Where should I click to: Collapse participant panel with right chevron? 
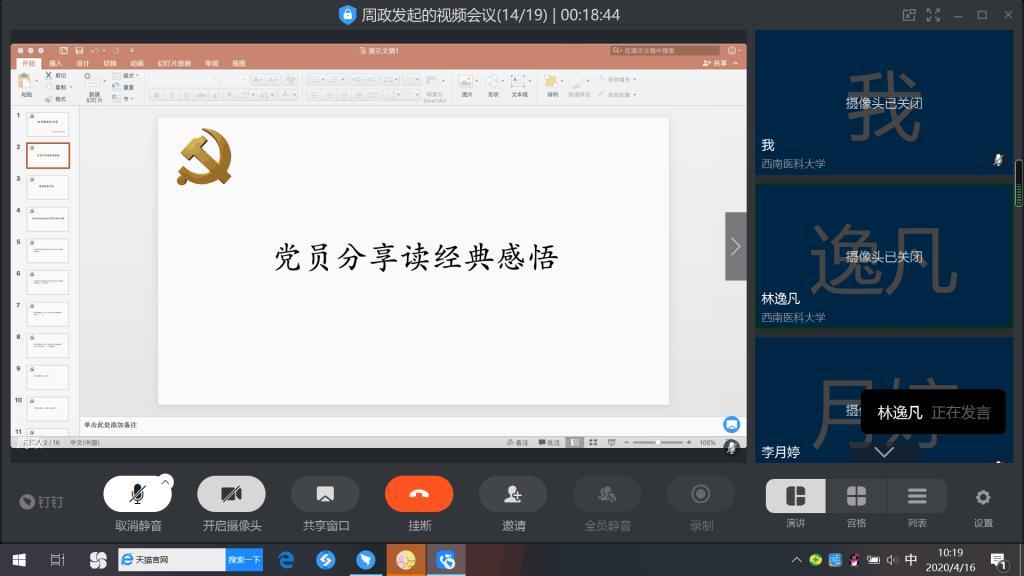pos(736,246)
